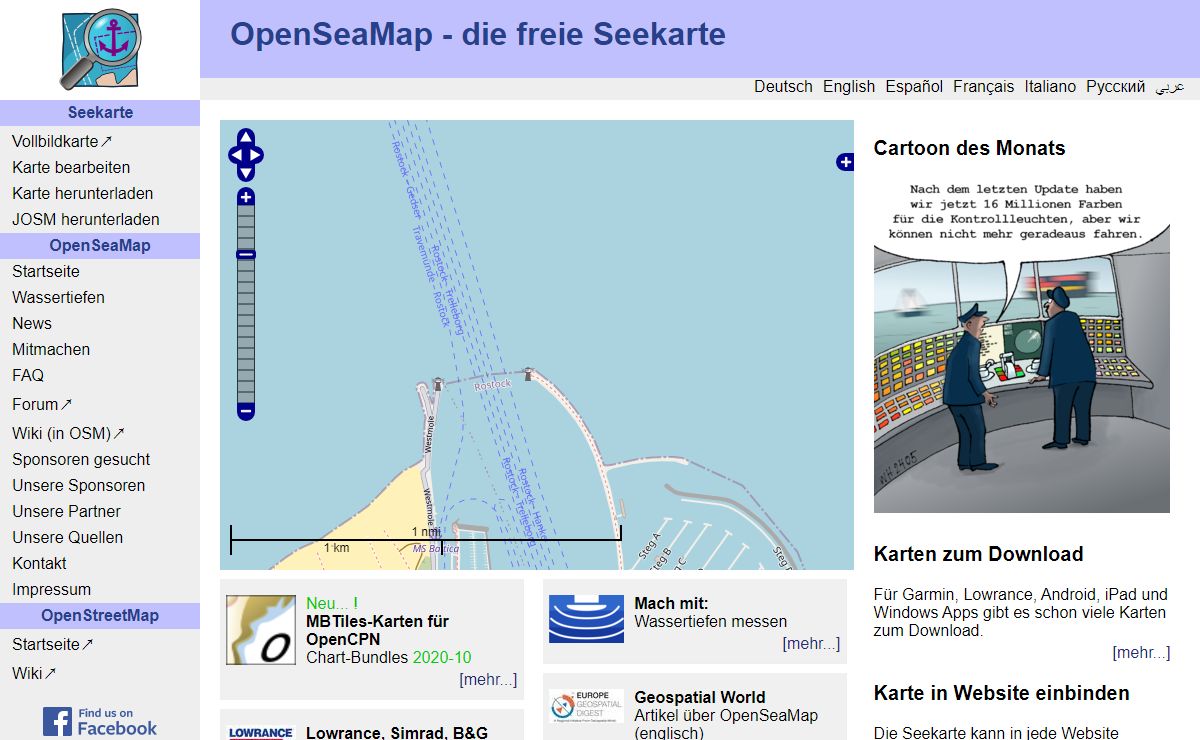The height and width of the screenshot is (740, 1200).
Task: Click mehr link under Karten zum Download
Action: [1141, 653]
